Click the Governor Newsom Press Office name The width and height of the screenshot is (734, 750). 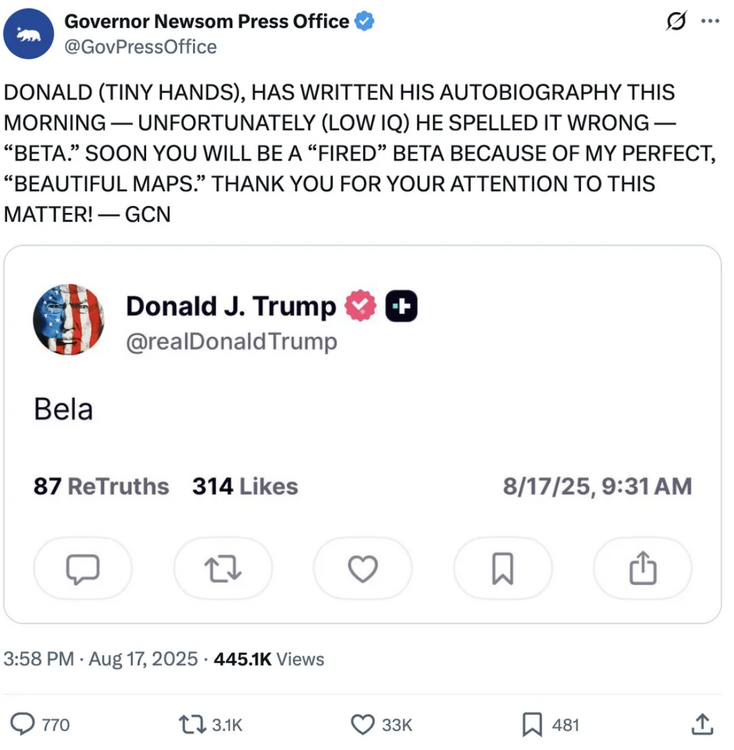207,21
